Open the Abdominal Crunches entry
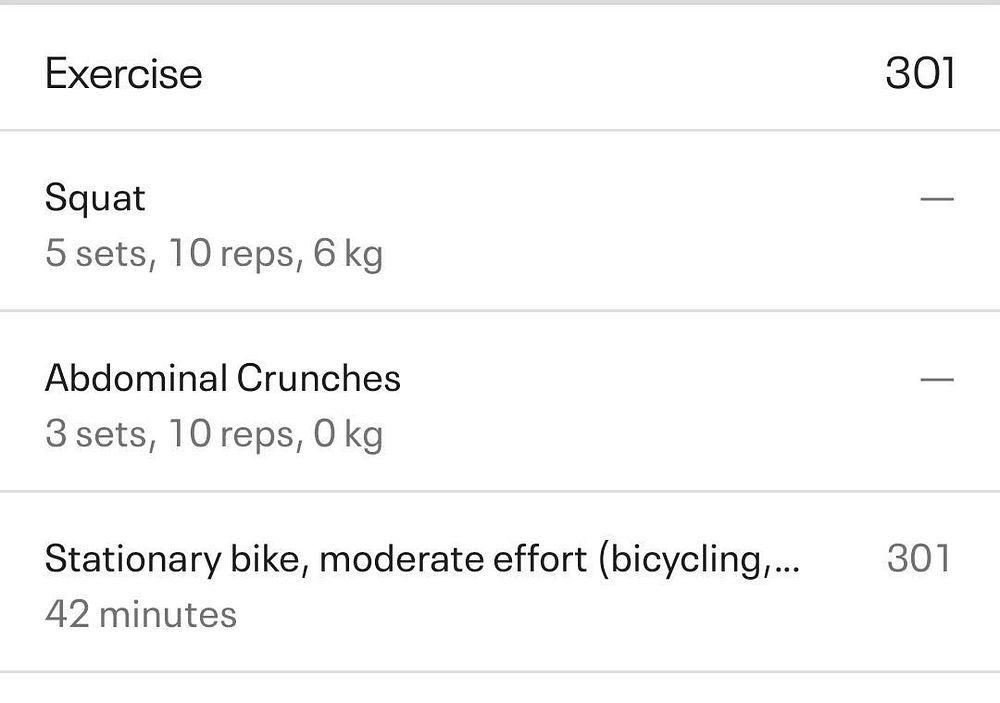The height and width of the screenshot is (703, 1000). pyautogui.click(x=222, y=378)
